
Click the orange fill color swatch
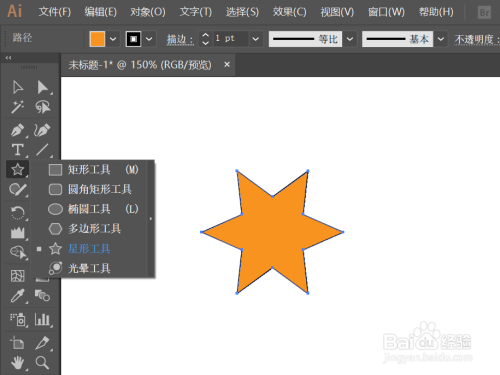(x=97, y=39)
